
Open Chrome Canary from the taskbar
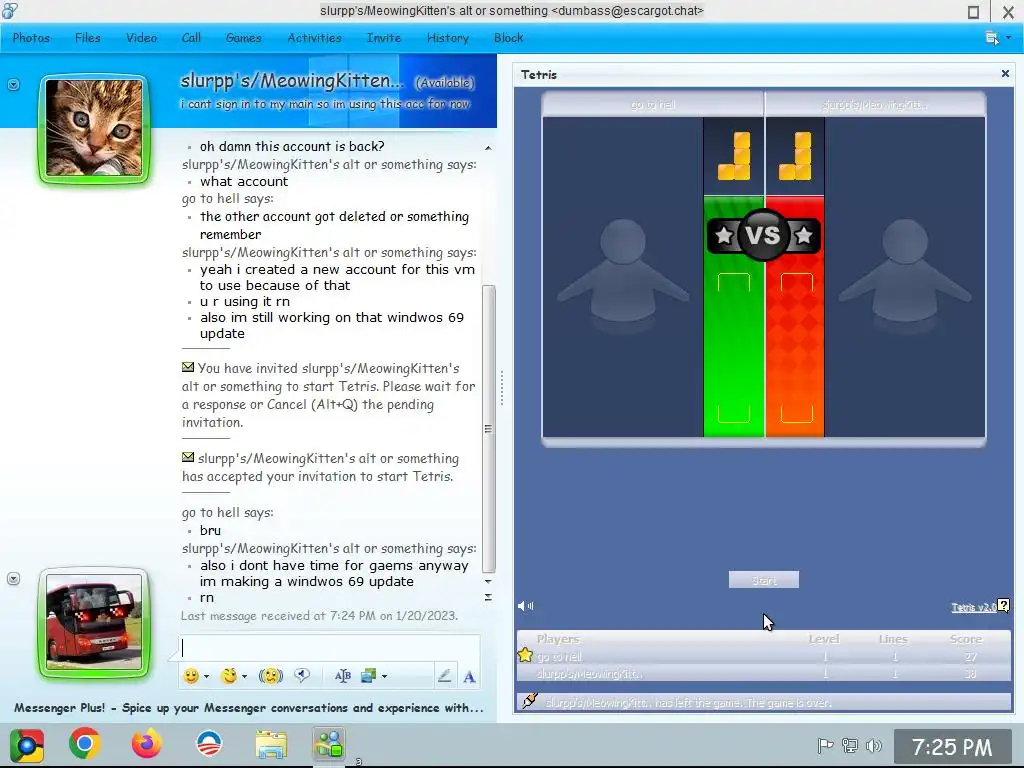pyautogui.click(x=27, y=745)
